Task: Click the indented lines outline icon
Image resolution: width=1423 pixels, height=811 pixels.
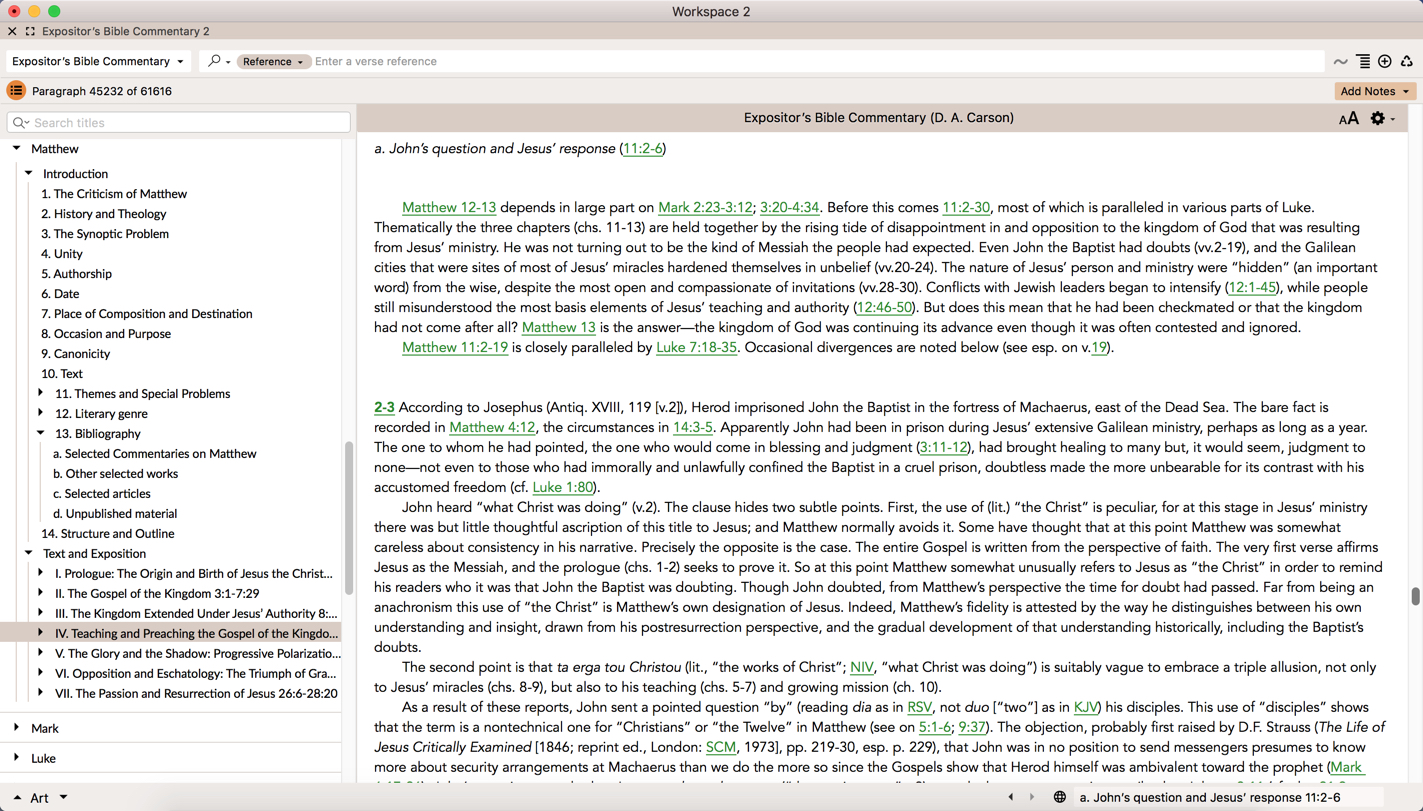Action: coord(1363,62)
